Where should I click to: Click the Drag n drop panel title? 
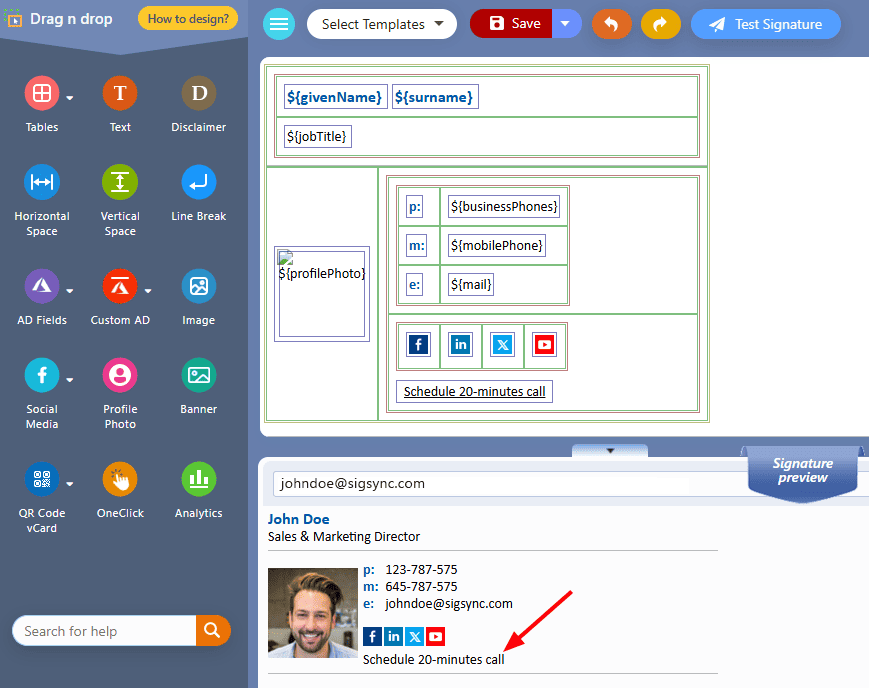[x=71, y=19]
